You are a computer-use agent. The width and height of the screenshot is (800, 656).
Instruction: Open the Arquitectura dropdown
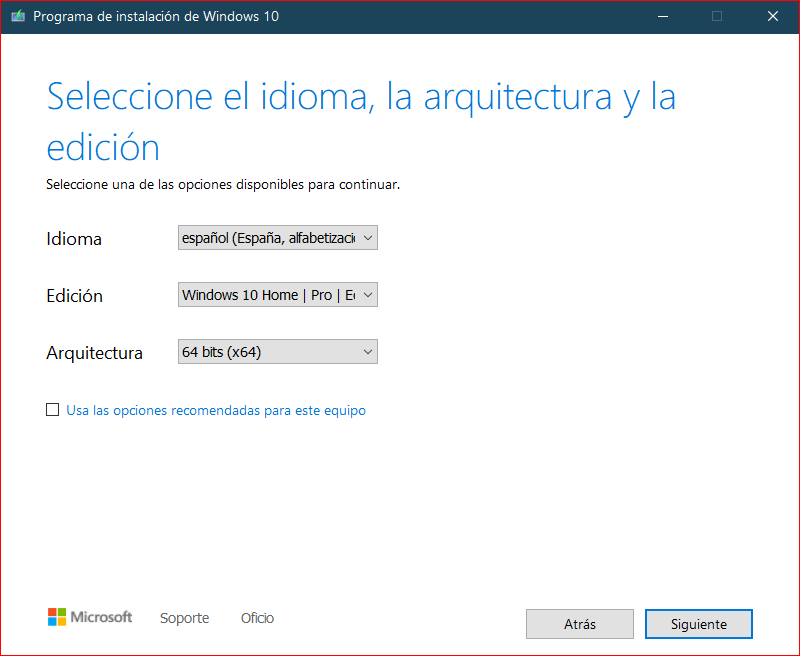[x=278, y=352]
